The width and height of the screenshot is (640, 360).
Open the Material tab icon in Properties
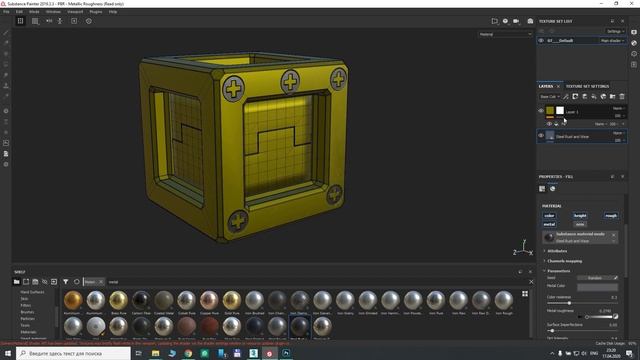[553, 189]
